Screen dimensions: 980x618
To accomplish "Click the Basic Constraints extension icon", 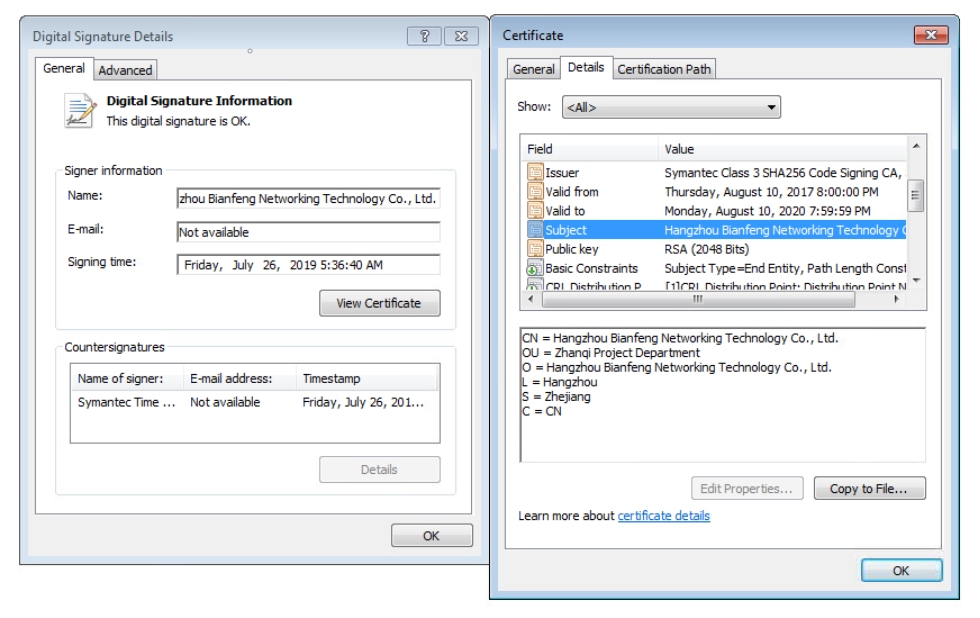I will [x=535, y=268].
